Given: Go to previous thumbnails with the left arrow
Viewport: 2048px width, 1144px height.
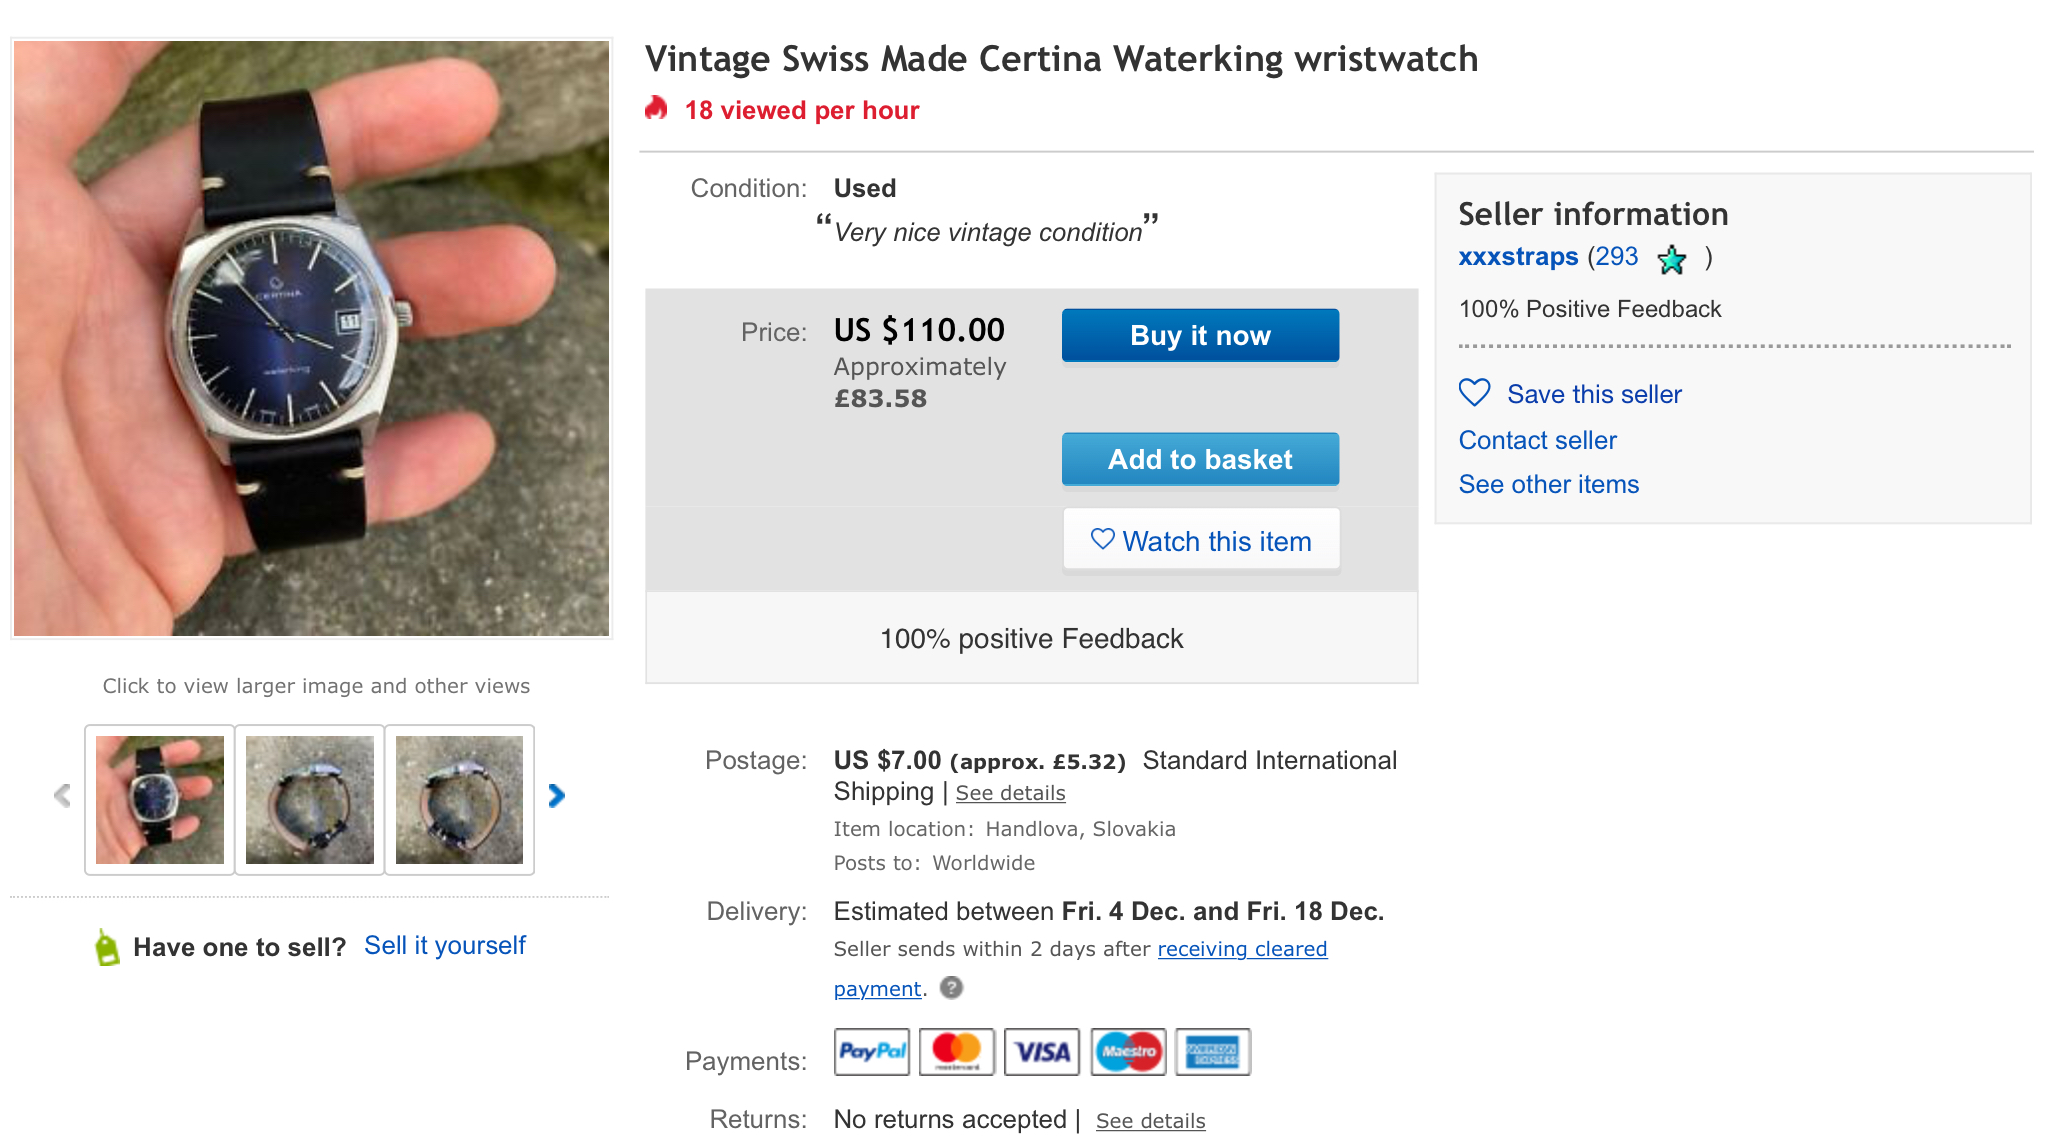Looking at the screenshot, I should click(62, 796).
